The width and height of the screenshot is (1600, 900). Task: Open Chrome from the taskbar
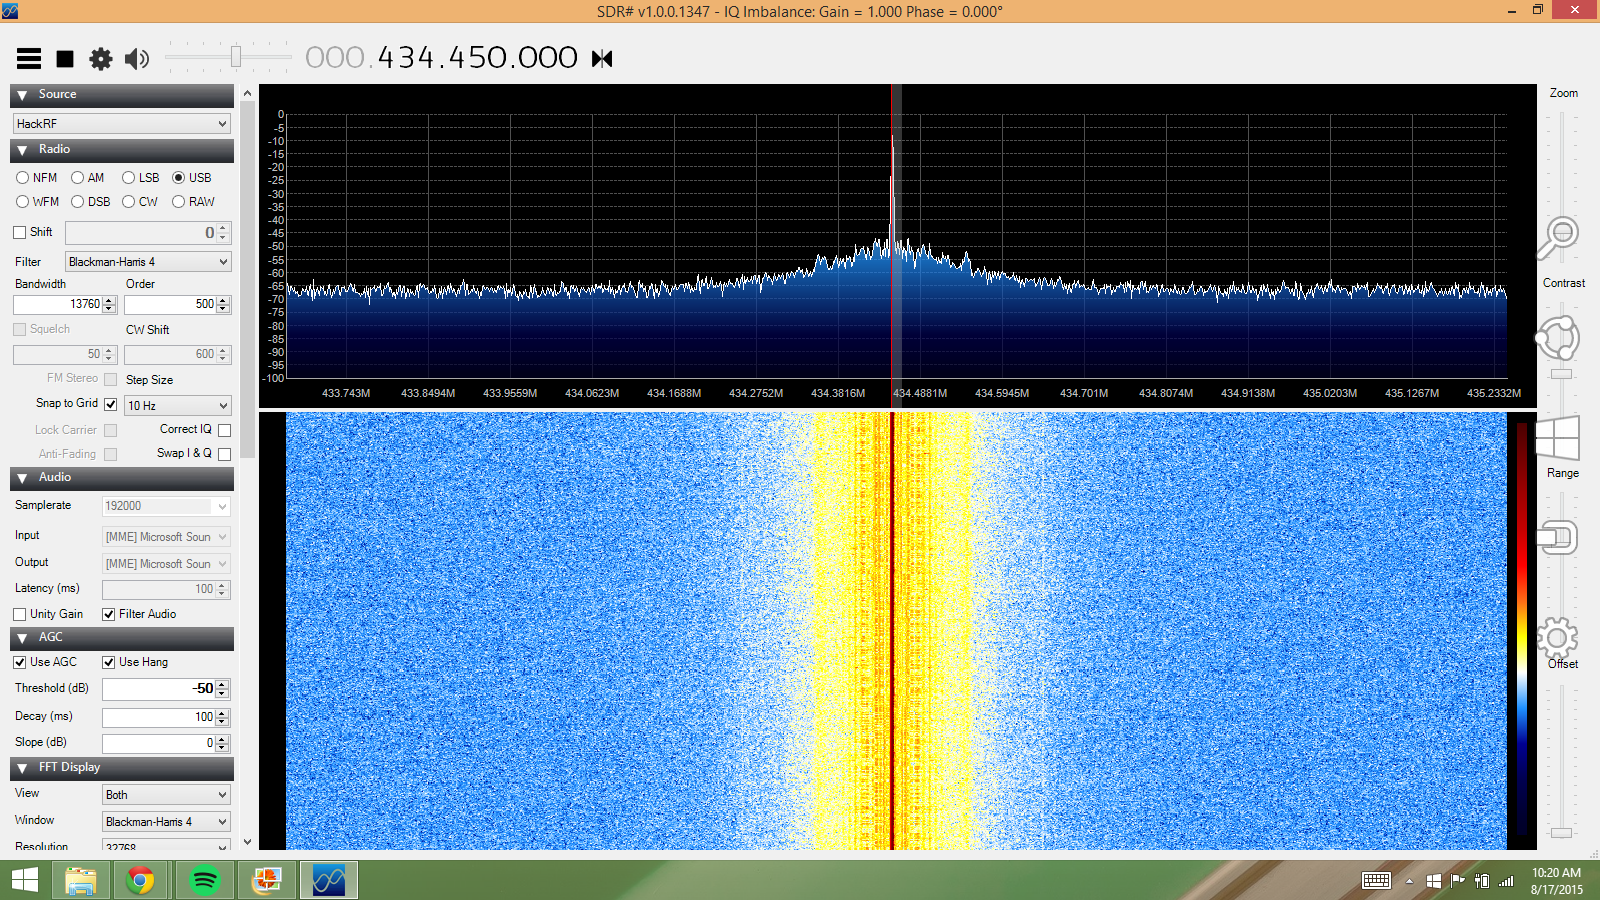pyautogui.click(x=141, y=880)
